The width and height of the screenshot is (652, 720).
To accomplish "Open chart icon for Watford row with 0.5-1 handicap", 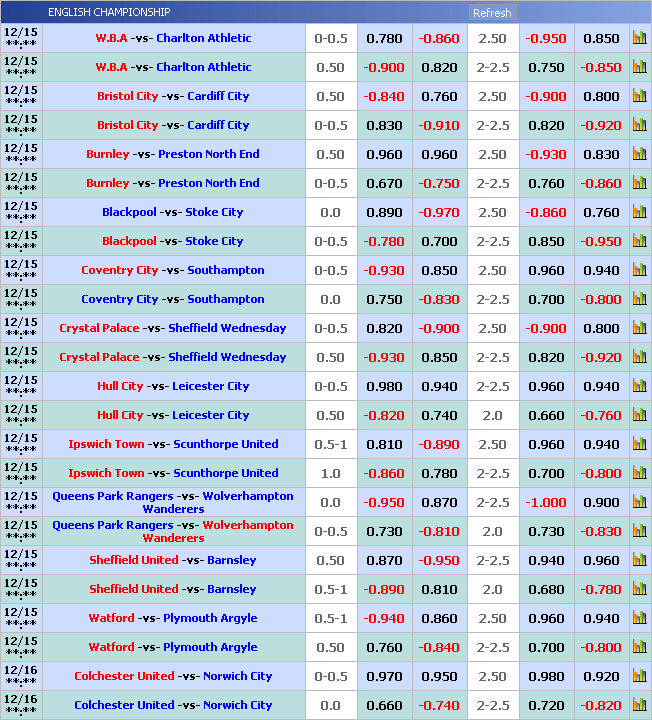I will (x=640, y=619).
